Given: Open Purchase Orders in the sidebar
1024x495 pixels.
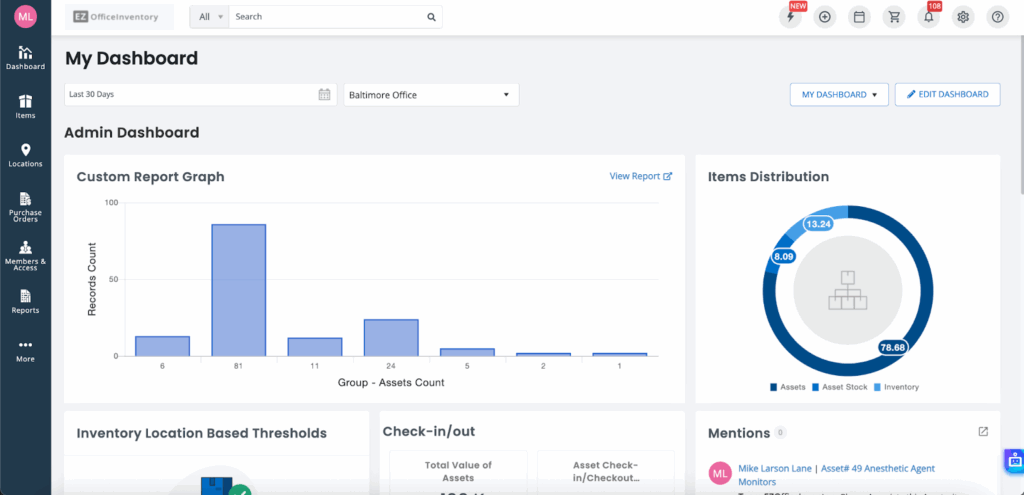Looking at the screenshot, I should [x=25, y=207].
